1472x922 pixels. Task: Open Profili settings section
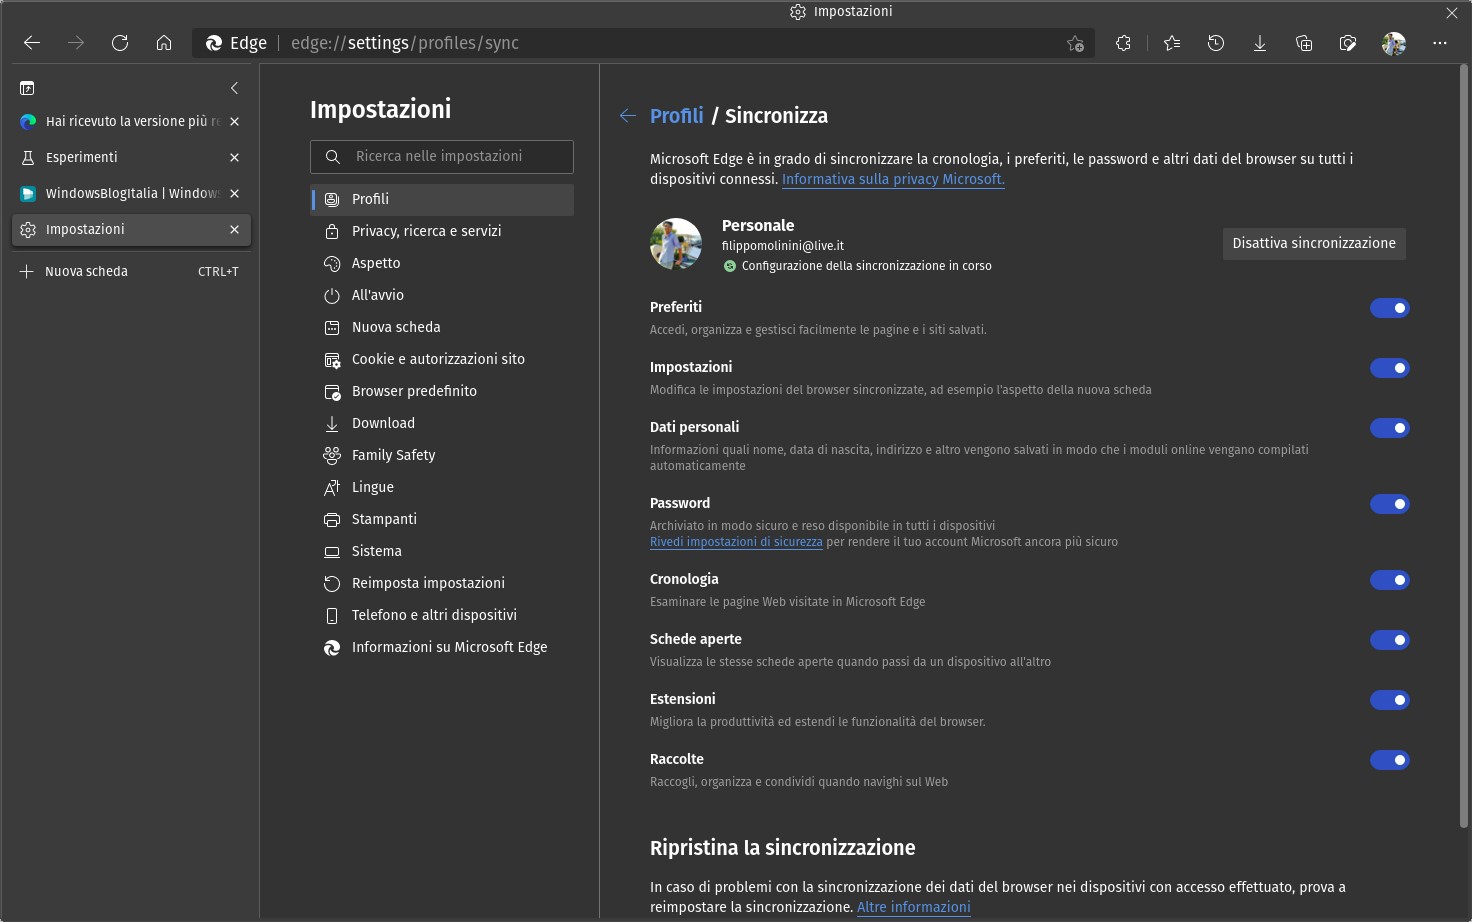click(442, 199)
